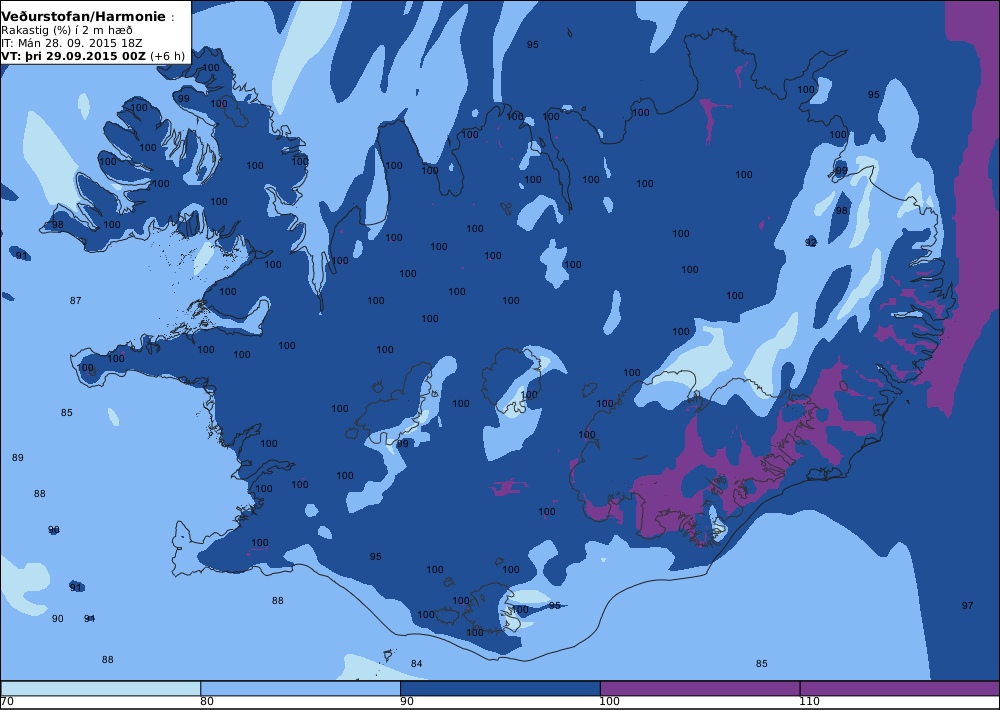Click the humidity value 92 in the east
Image resolution: width=1000 pixels, height=710 pixels.
[x=811, y=242]
